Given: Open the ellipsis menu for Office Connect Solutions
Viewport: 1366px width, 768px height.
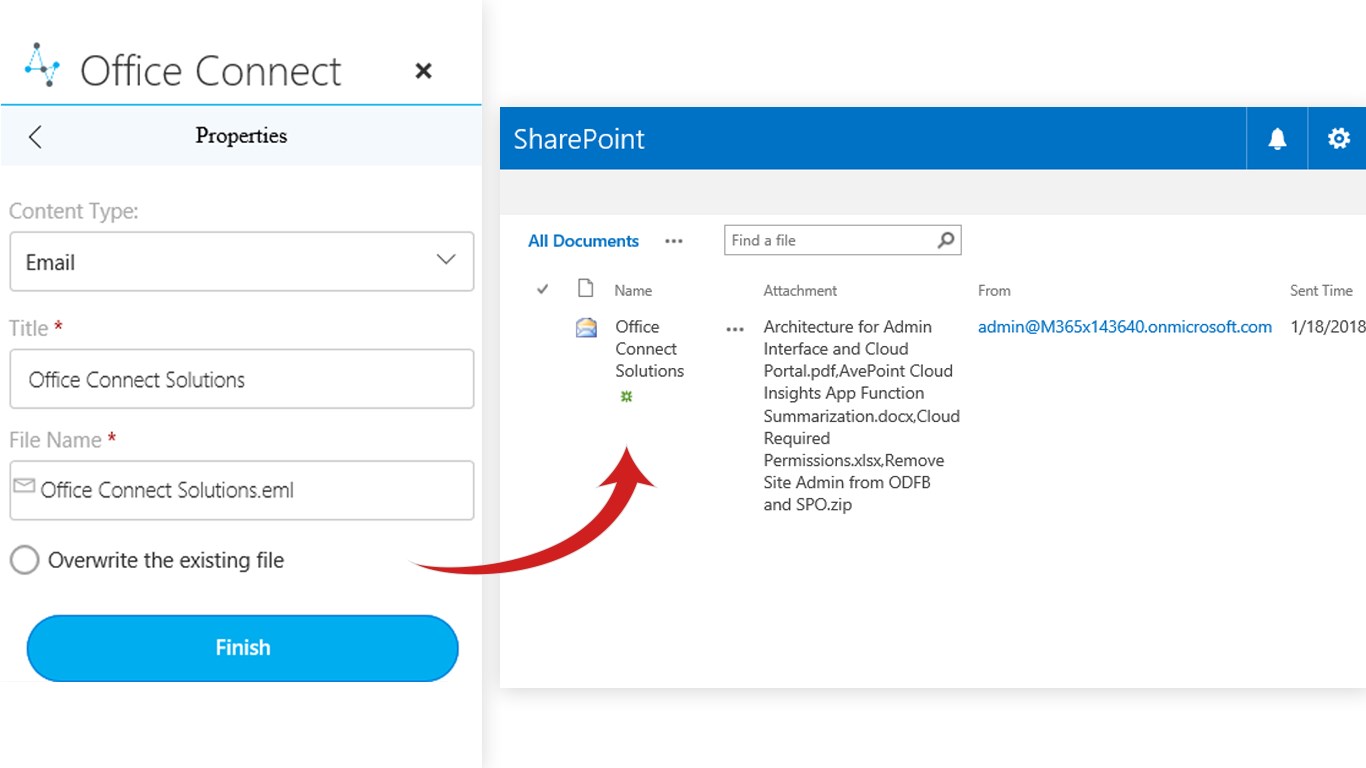Looking at the screenshot, I should coord(735,329).
